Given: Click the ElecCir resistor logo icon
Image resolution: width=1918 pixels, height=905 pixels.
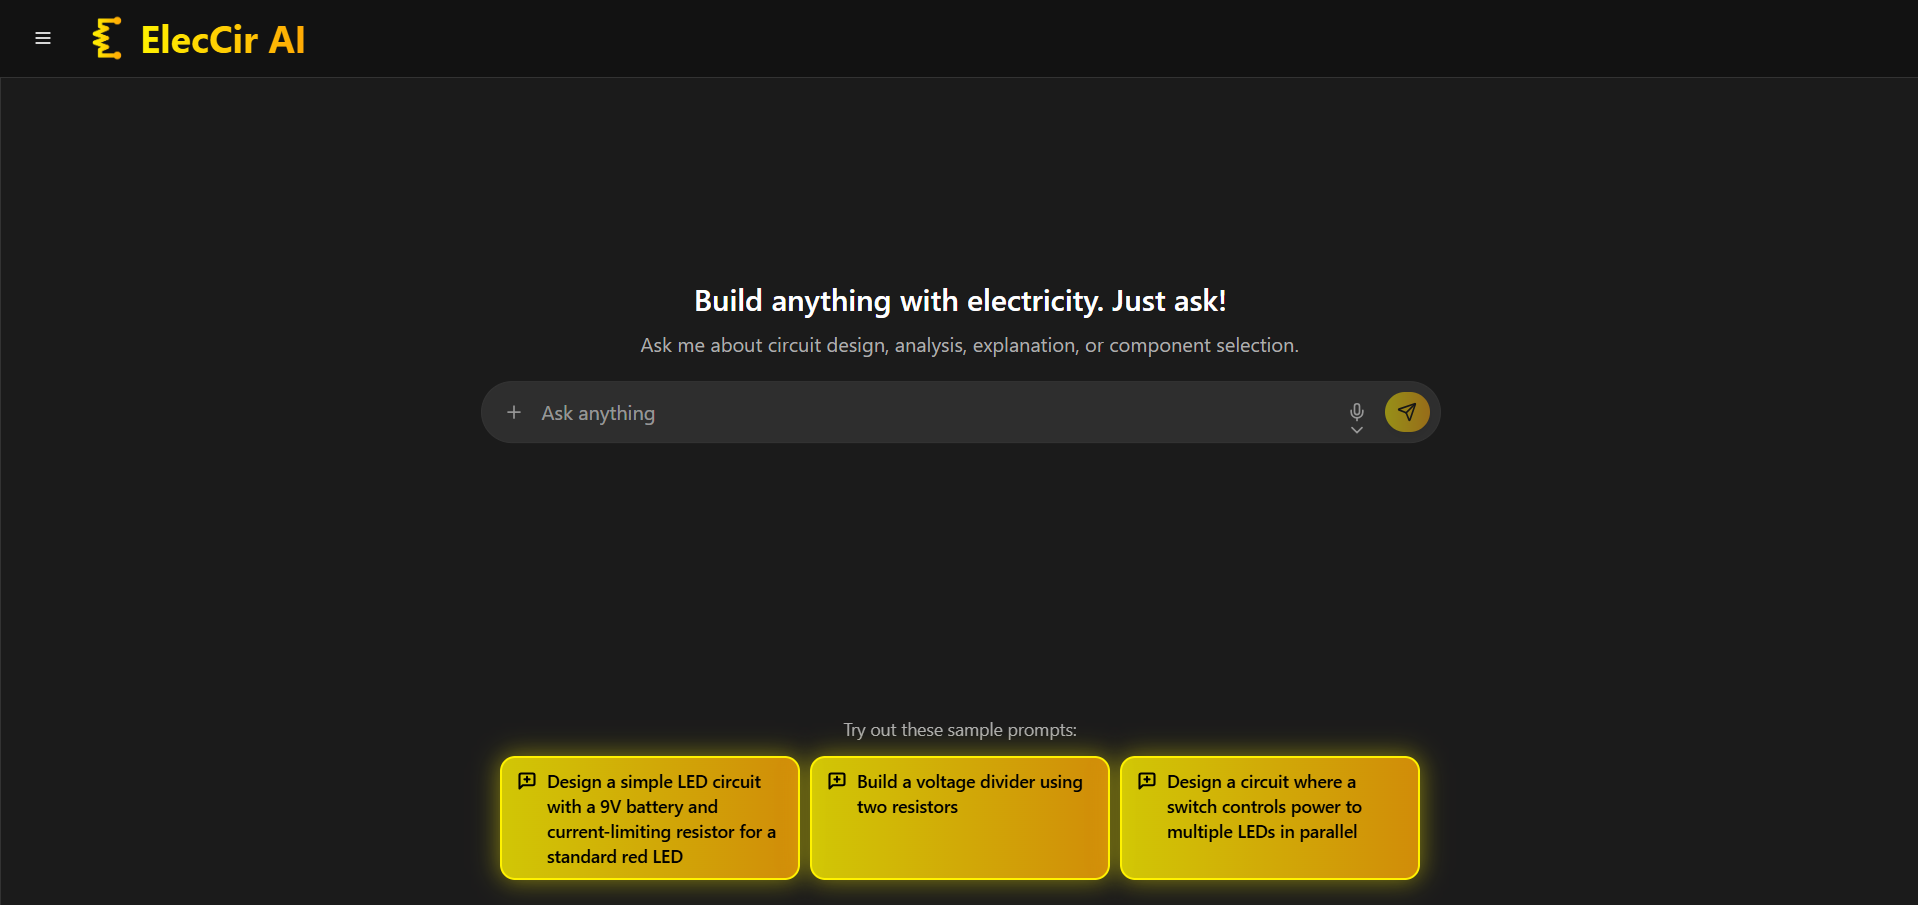Looking at the screenshot, I should coord(107,38).
